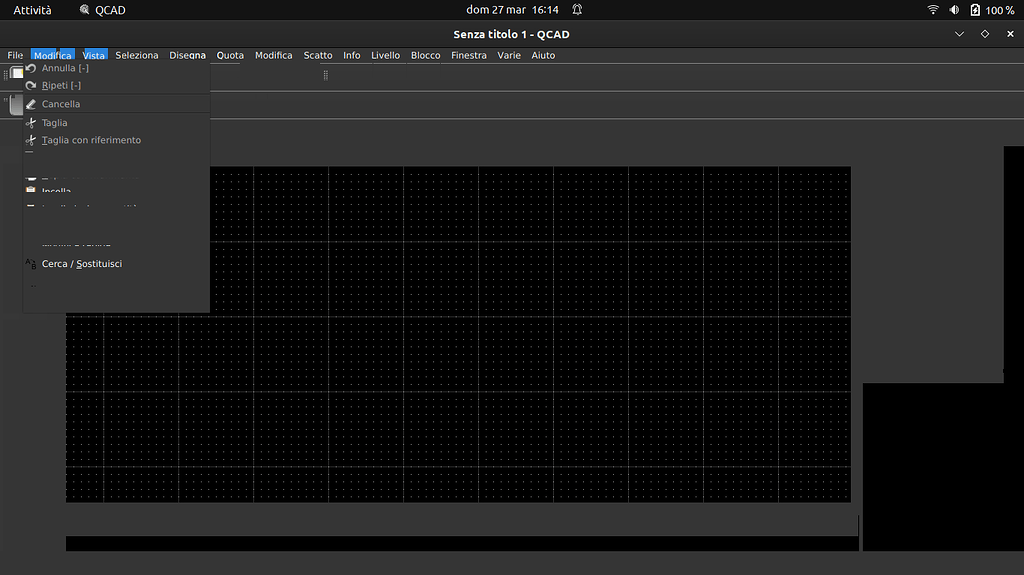Maximize the QCAD window with diamond button

[985, 34]
